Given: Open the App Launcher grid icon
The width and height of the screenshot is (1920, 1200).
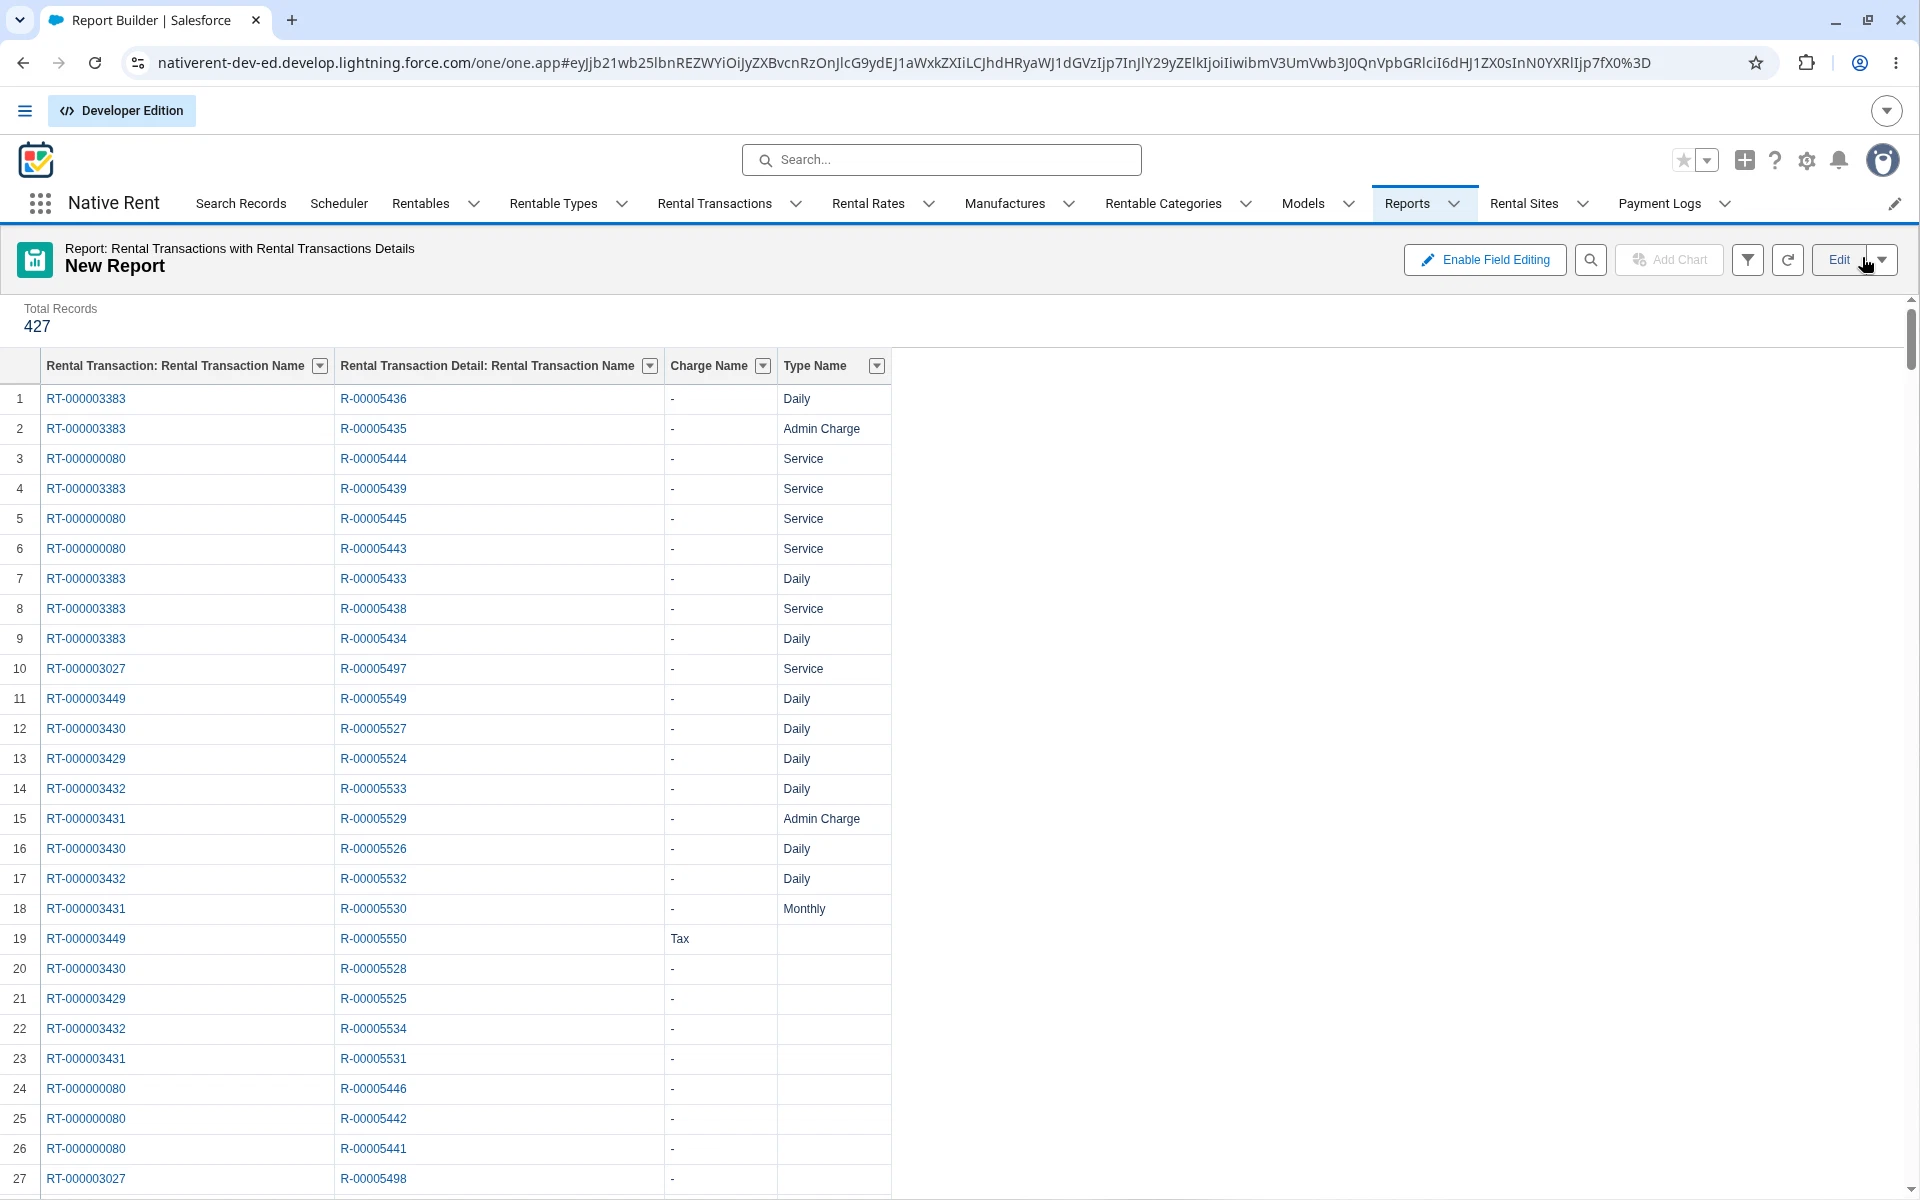Looking at the screenshot, I should (x=40, y=204).
